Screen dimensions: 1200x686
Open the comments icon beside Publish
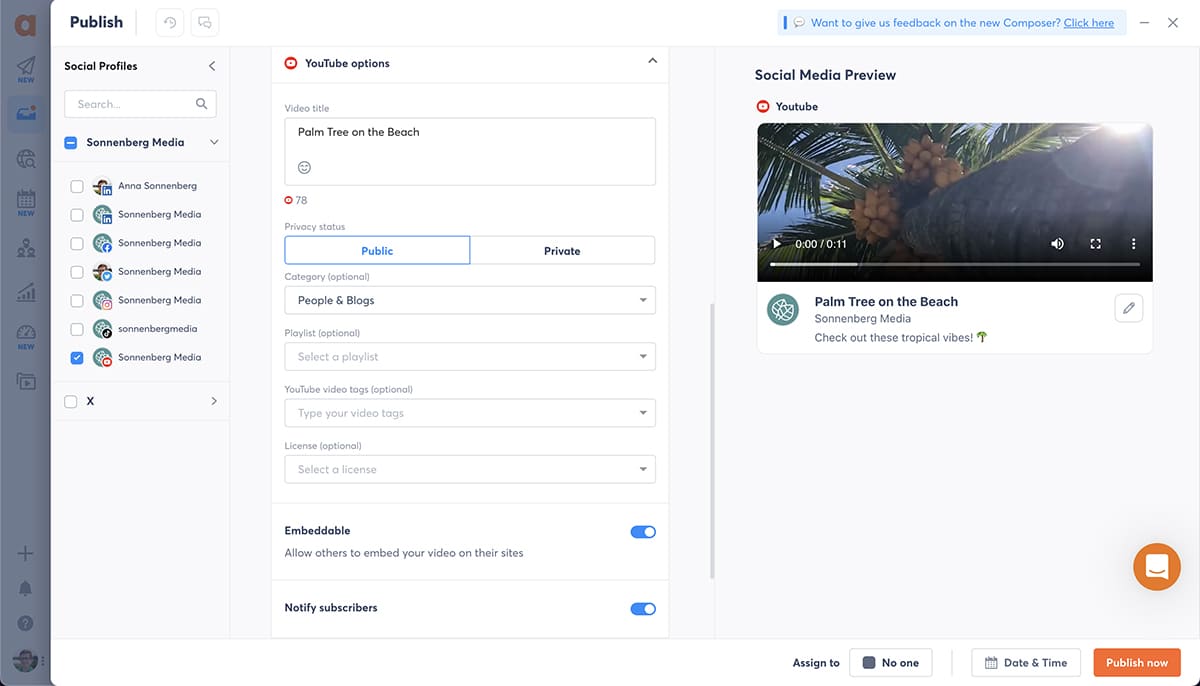(x=205, y=22)
